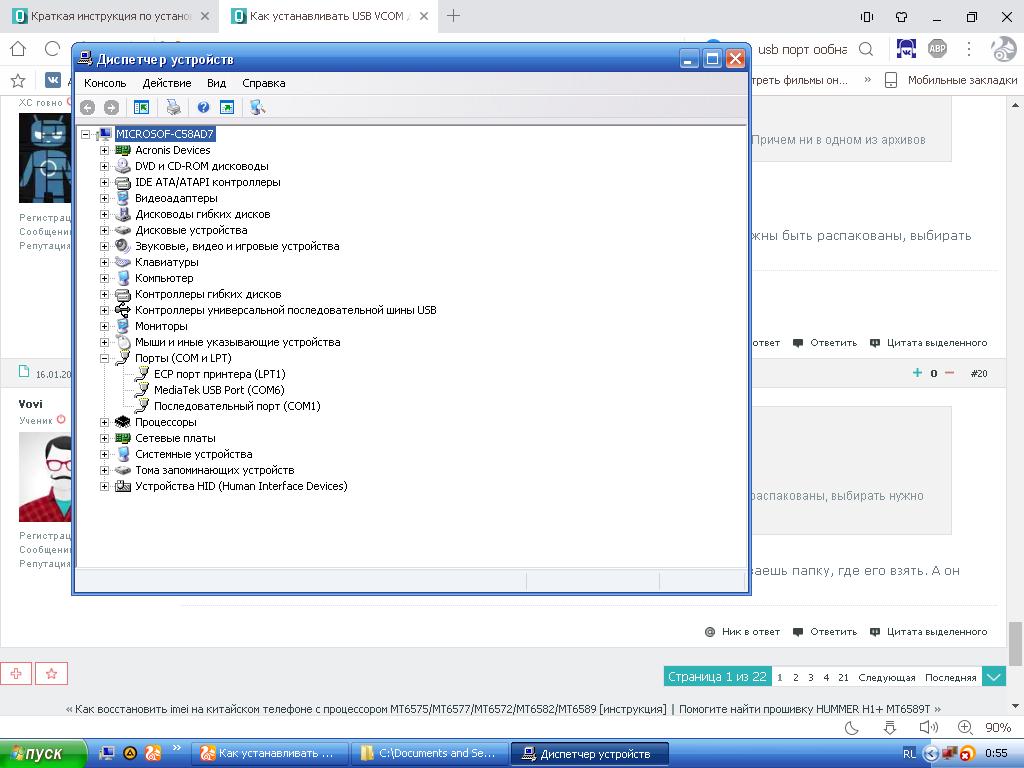Click the blue Help question mark icon

(203, 107)
